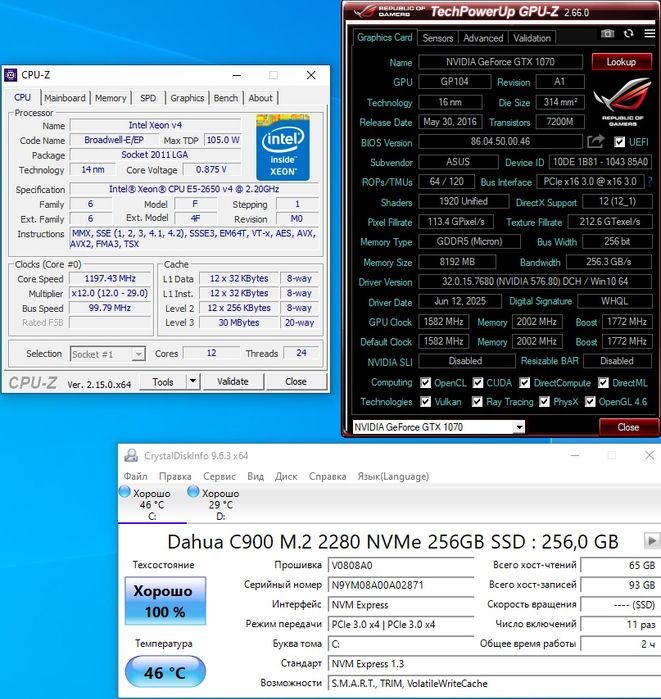
Task: Open the SPD tab in CPU-Z
Action: pos(148,98)
